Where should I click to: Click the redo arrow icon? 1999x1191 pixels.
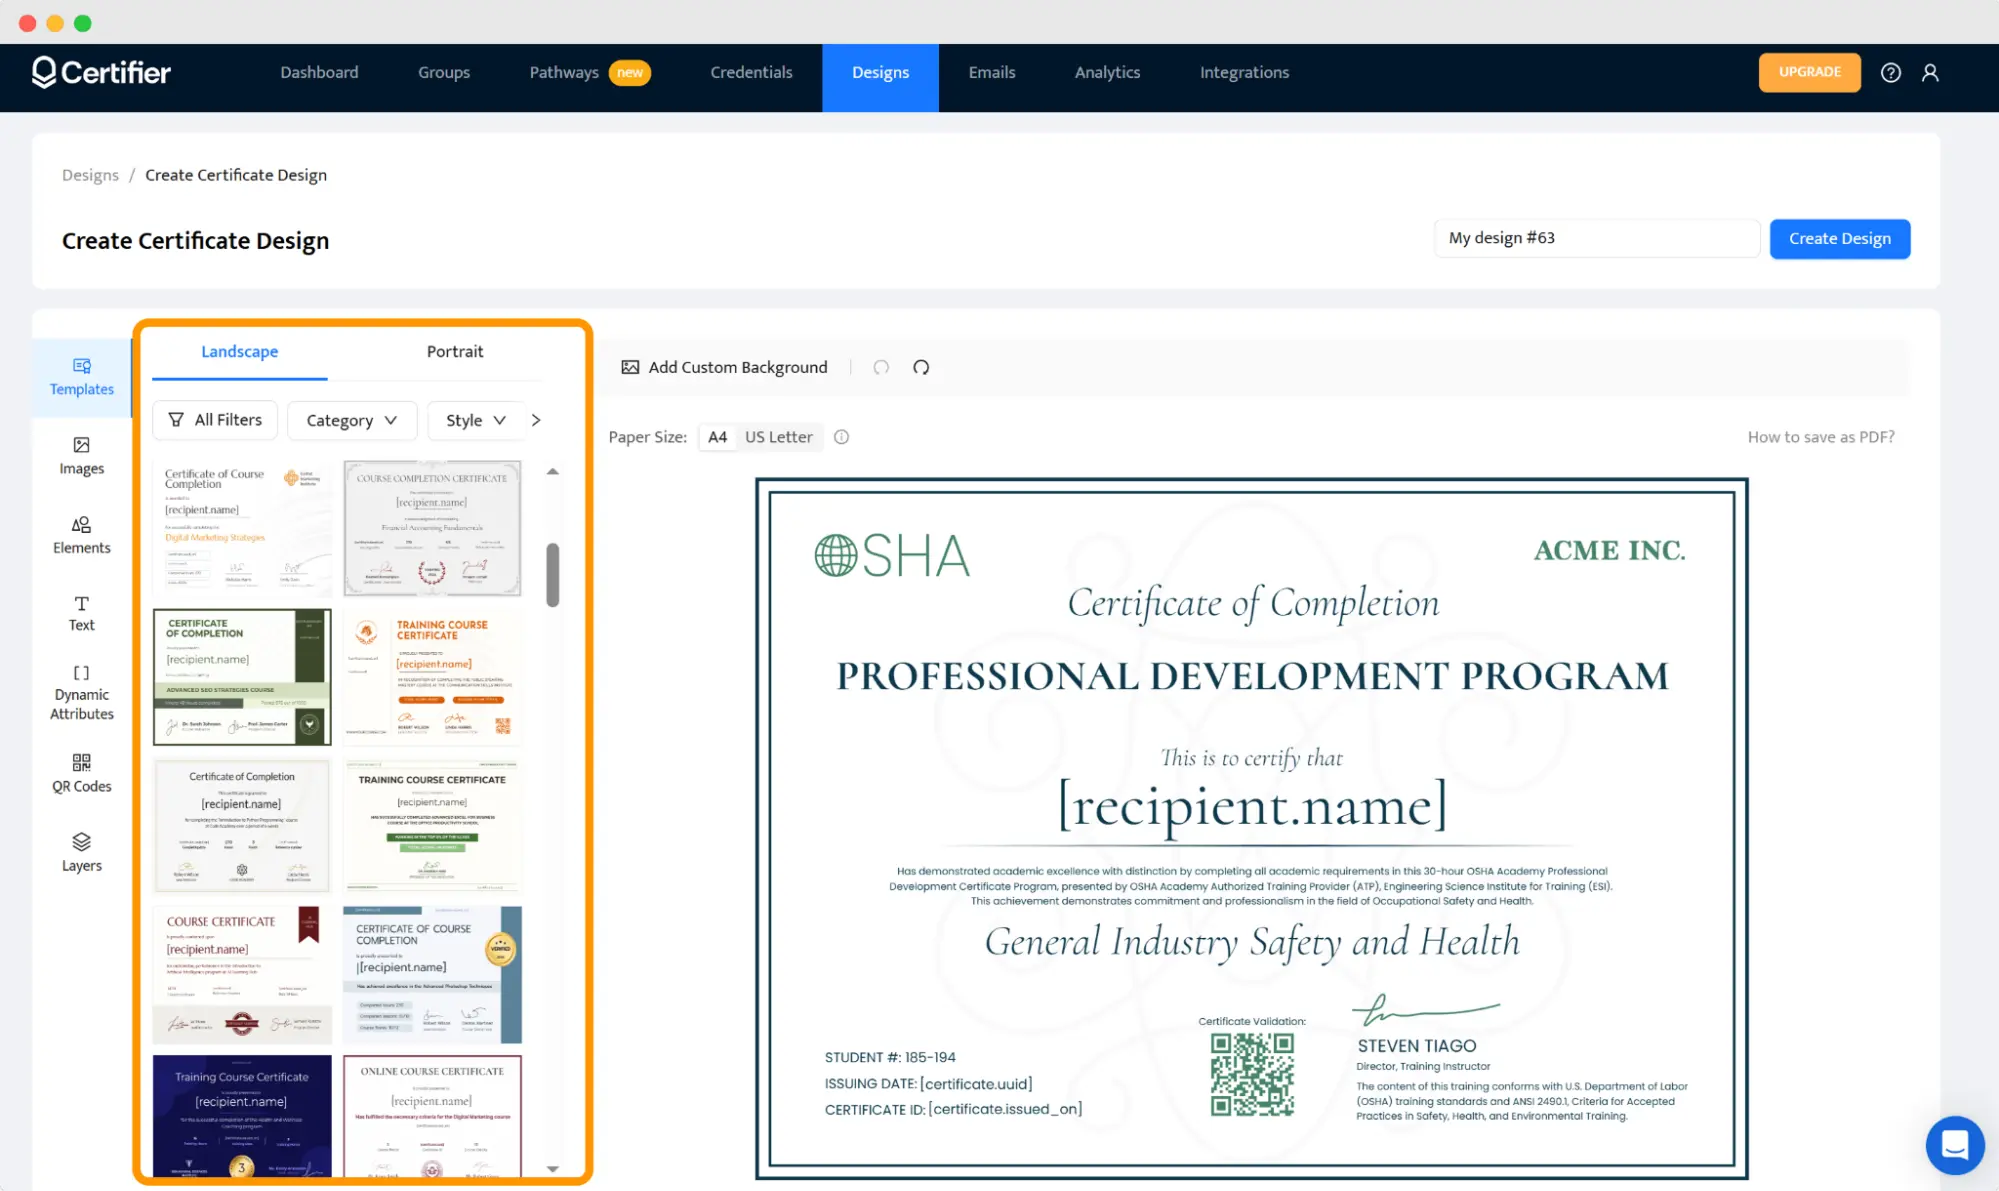921,367
